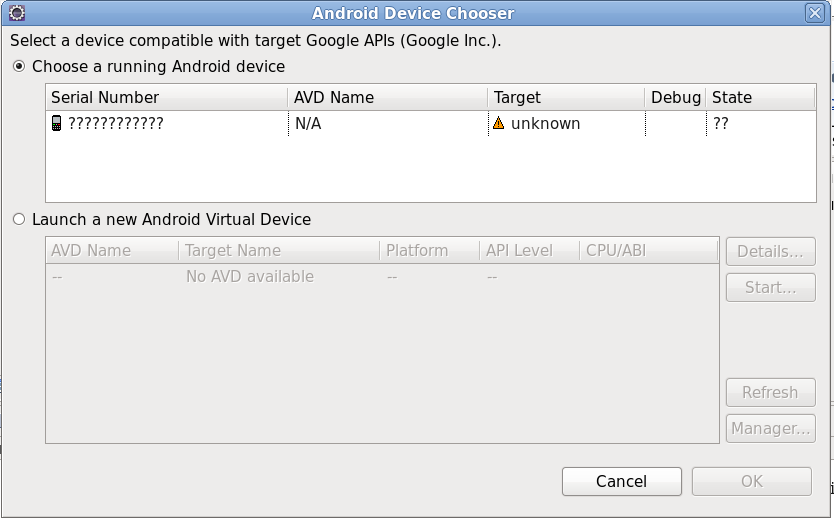The width and height of the screenshot is (834, 520).
Task: Click the 'unknown' target cell
Action: [546, 123]
